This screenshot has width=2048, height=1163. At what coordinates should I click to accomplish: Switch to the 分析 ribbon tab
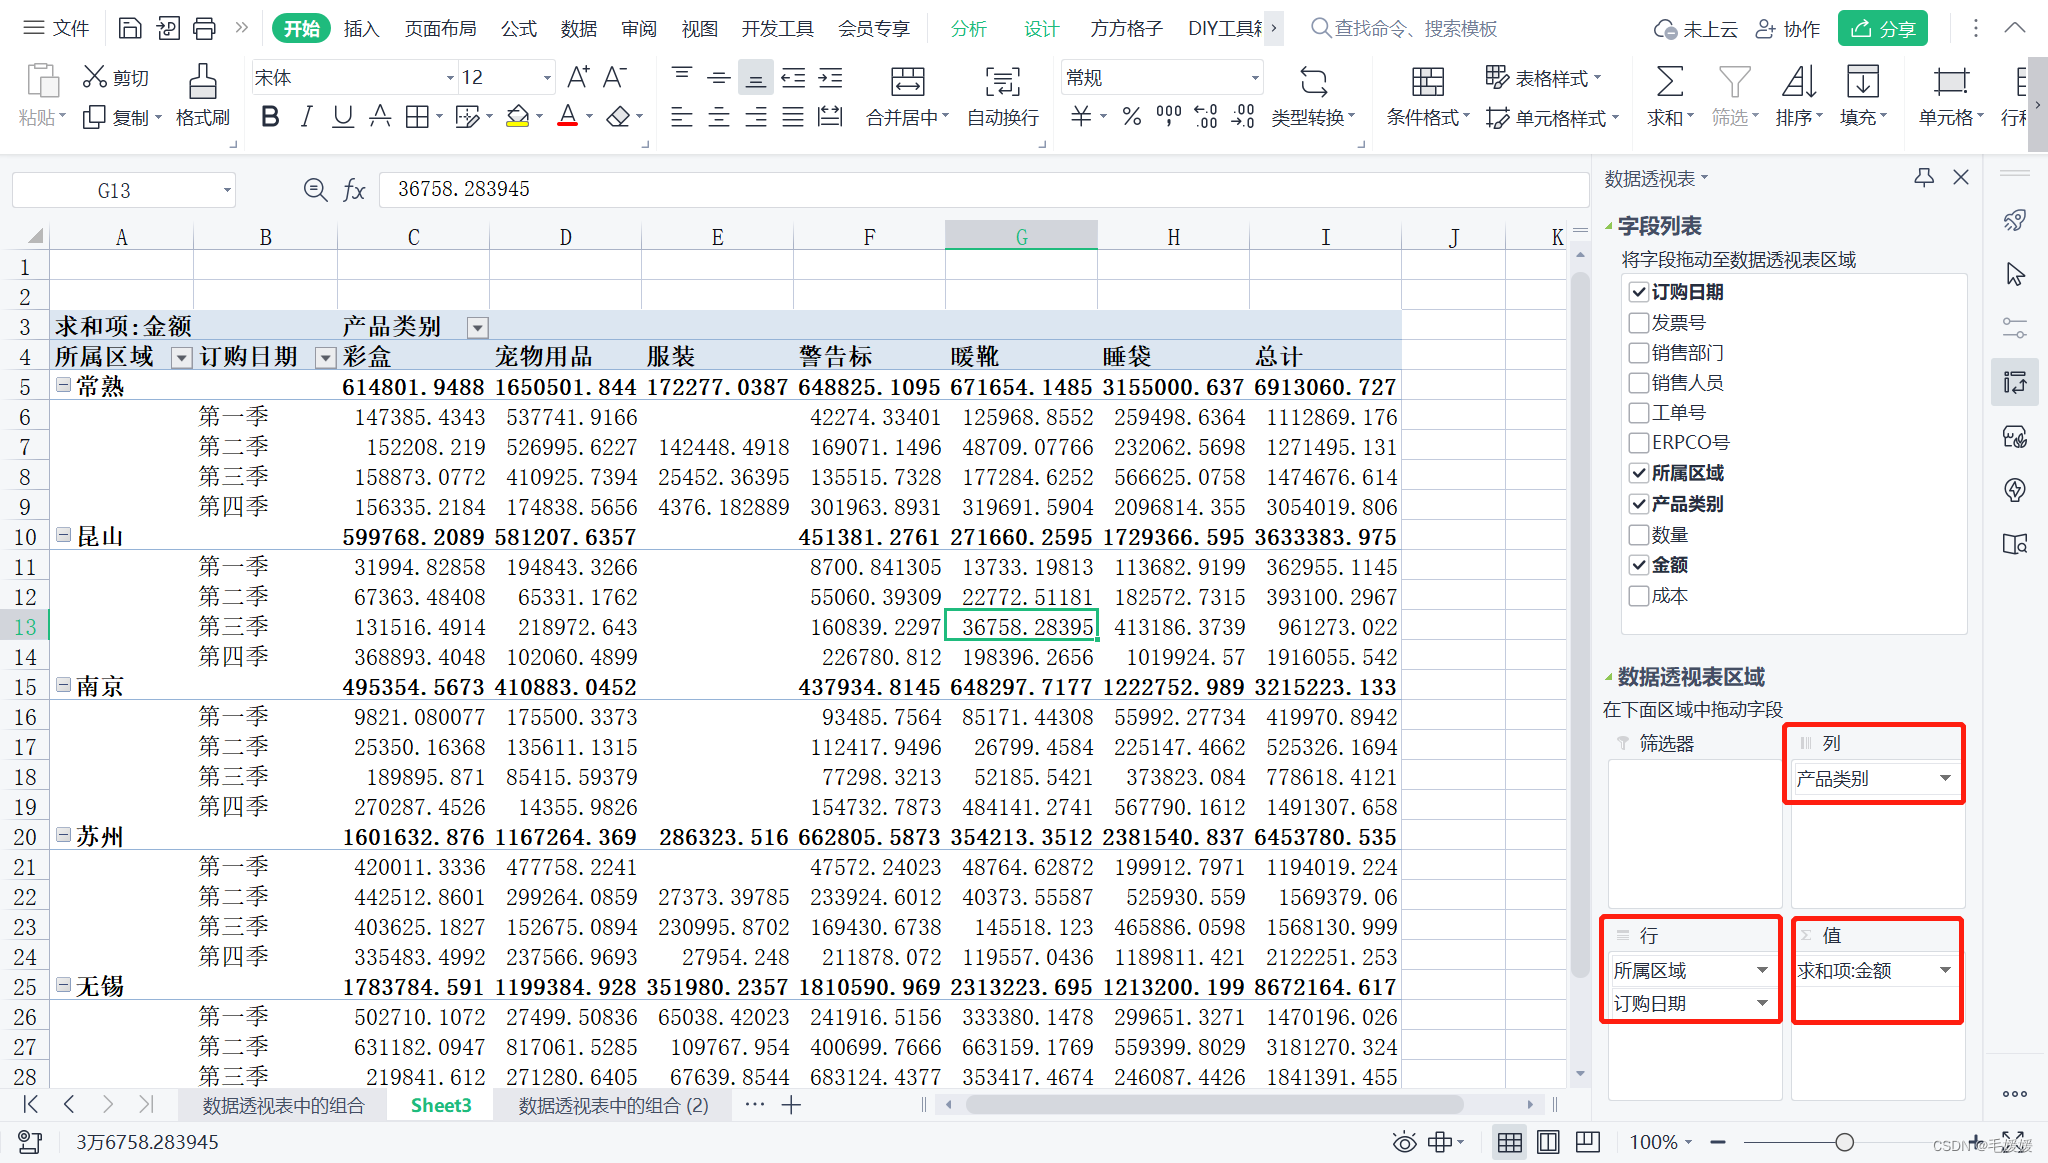pyautogui.click(x=968, y=29)
